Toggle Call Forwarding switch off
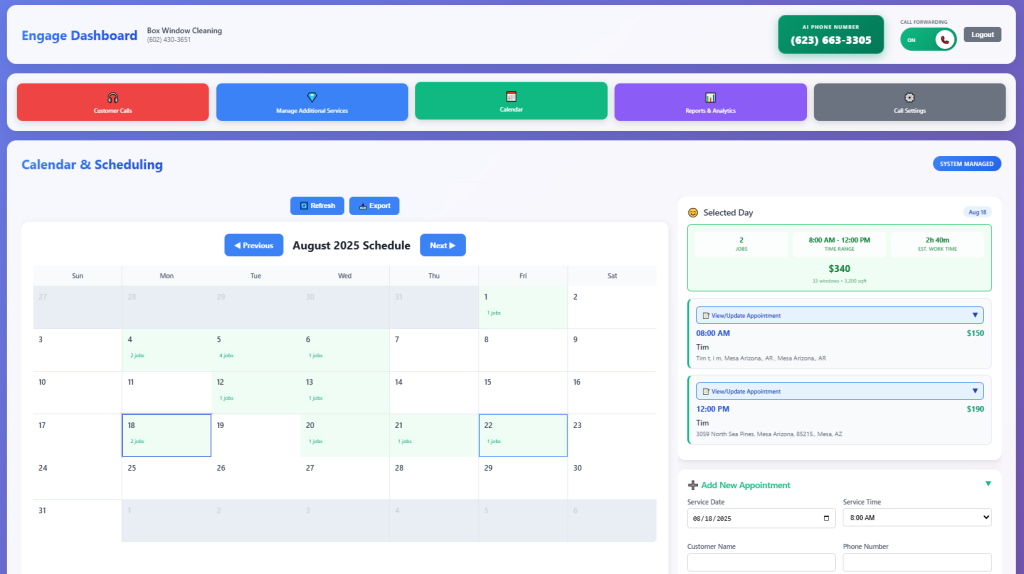 (928, 39)
